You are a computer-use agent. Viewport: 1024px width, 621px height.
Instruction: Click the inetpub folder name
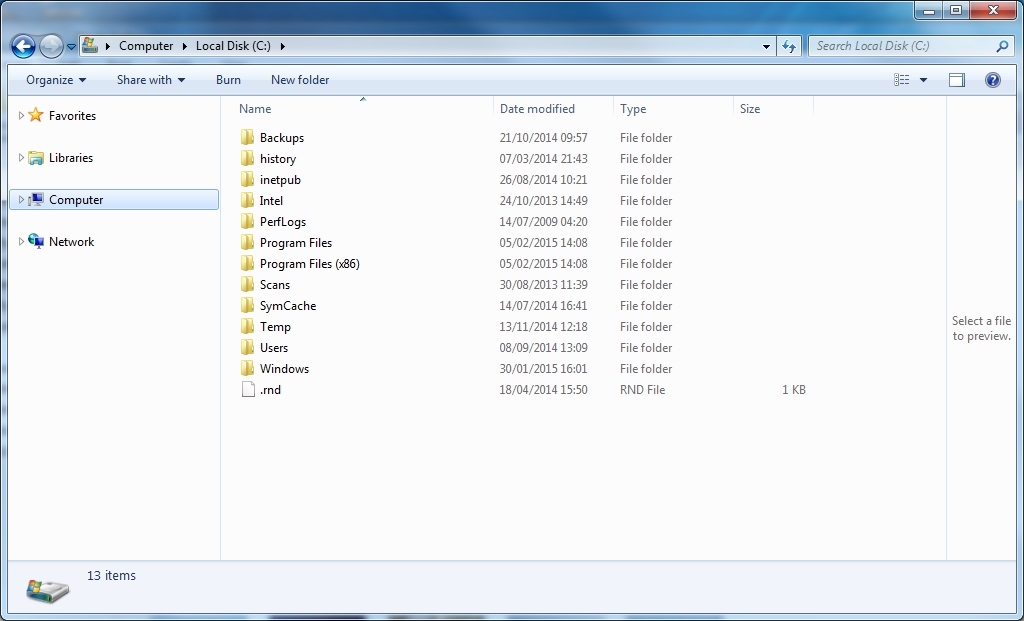coord(280,180)
